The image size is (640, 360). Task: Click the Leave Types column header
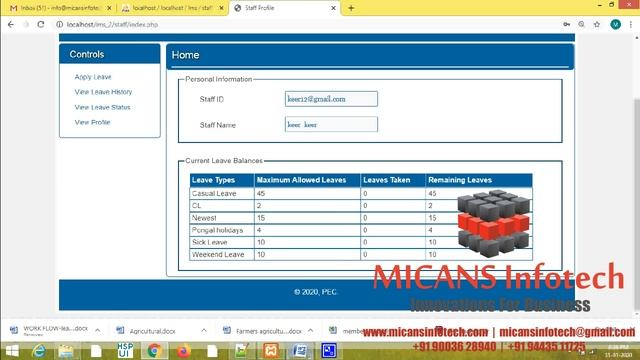coord(222,180)
